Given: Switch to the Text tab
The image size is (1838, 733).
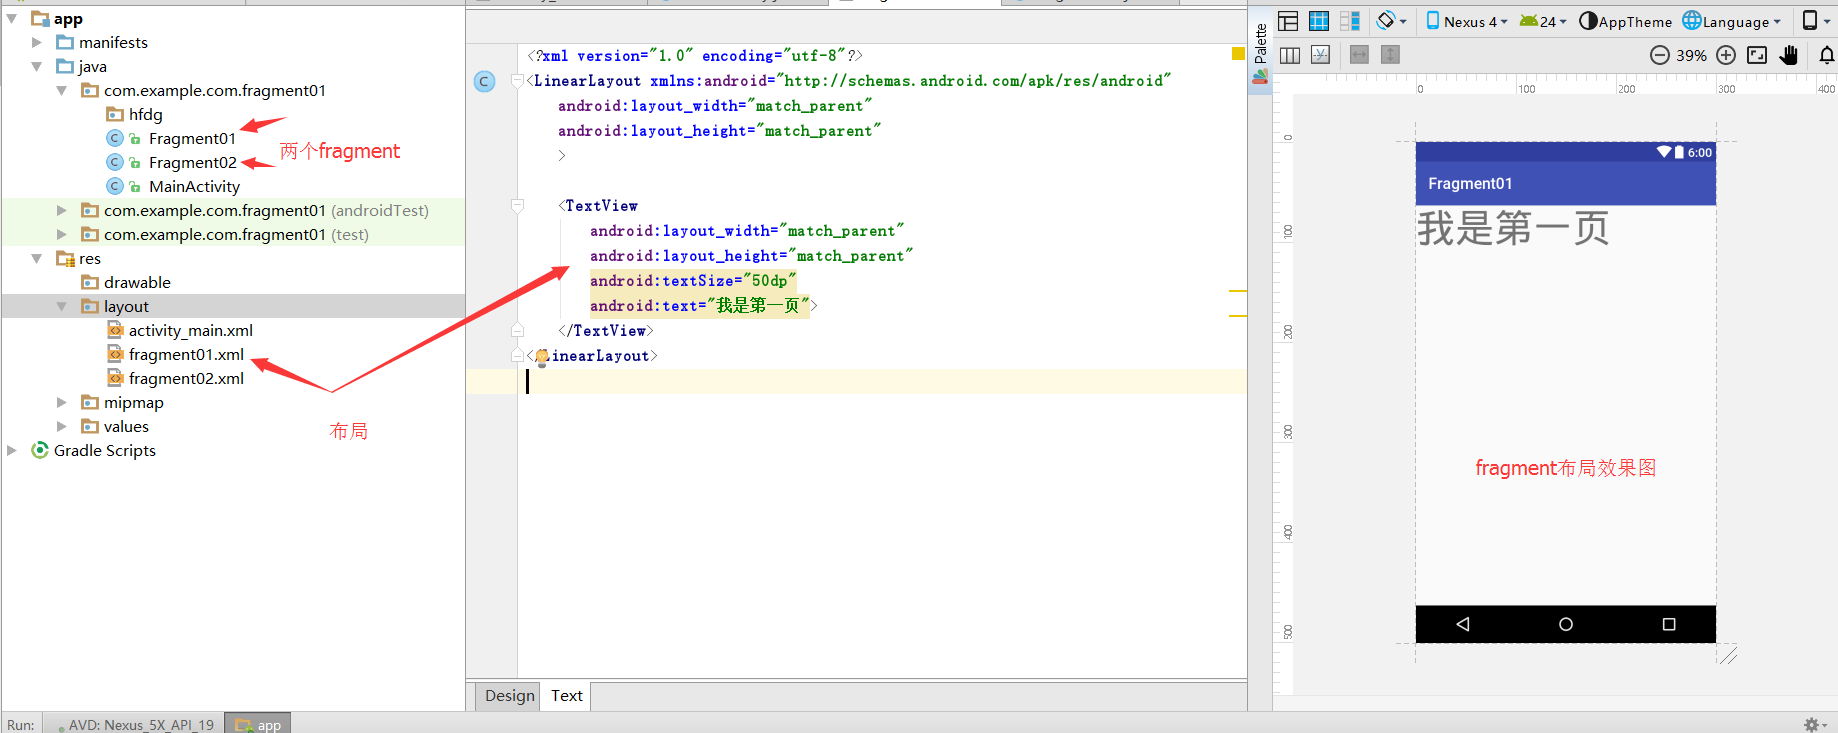Looking at the screenshot, I should point(567,696).
